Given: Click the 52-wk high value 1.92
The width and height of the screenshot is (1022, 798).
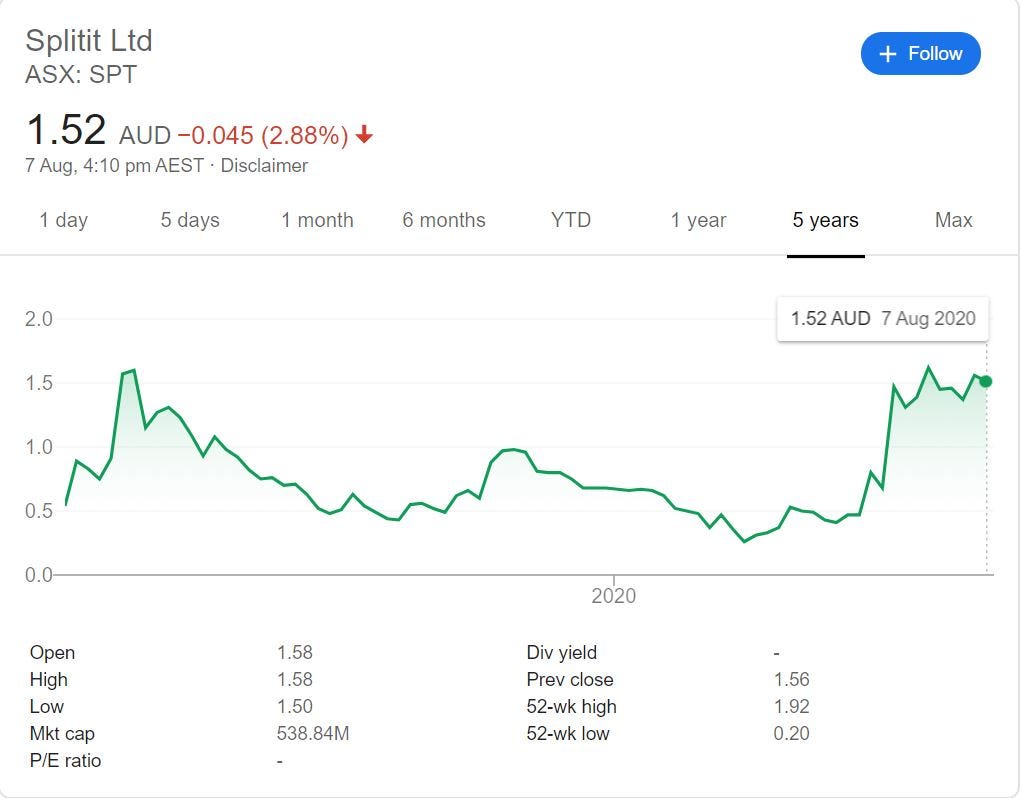Looking at the screenshot, I should pyautogui.click(x=791, y=707).
